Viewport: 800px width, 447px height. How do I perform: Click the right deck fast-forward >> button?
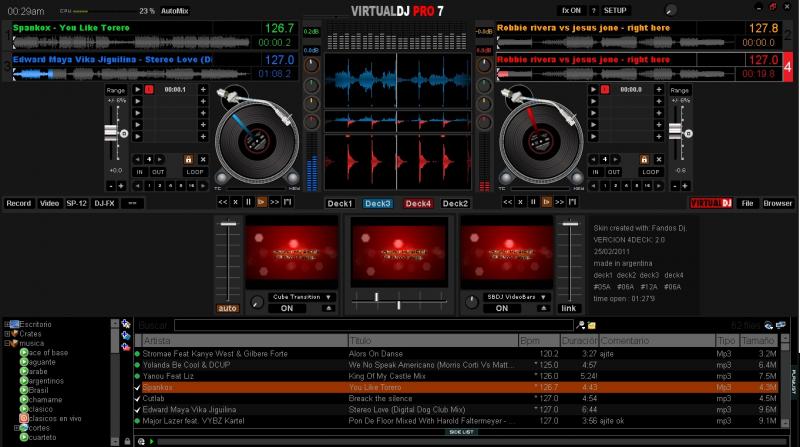pyautogui.click(x=560, y=202)
